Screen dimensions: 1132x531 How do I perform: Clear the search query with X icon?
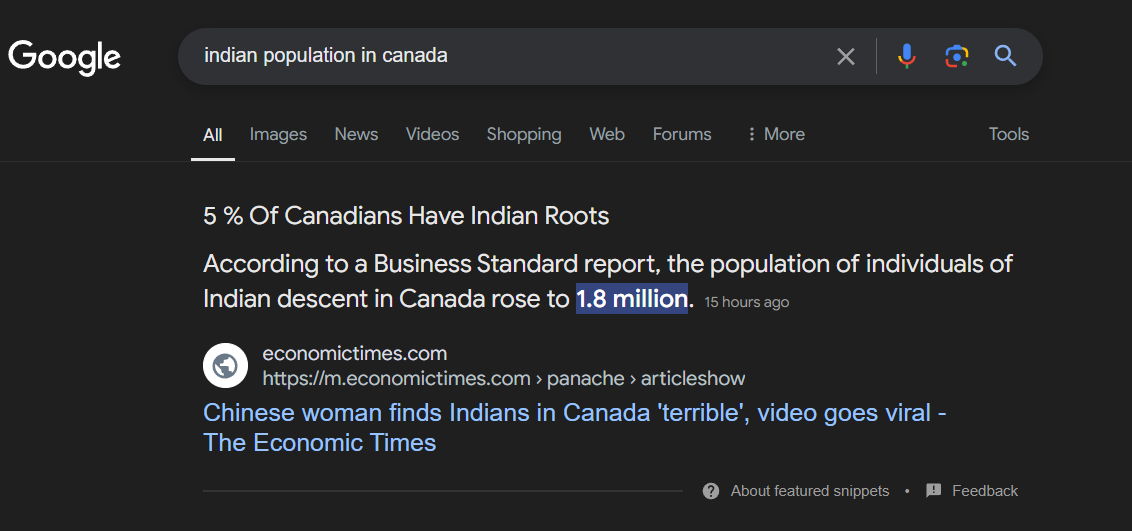coord(845,56)
